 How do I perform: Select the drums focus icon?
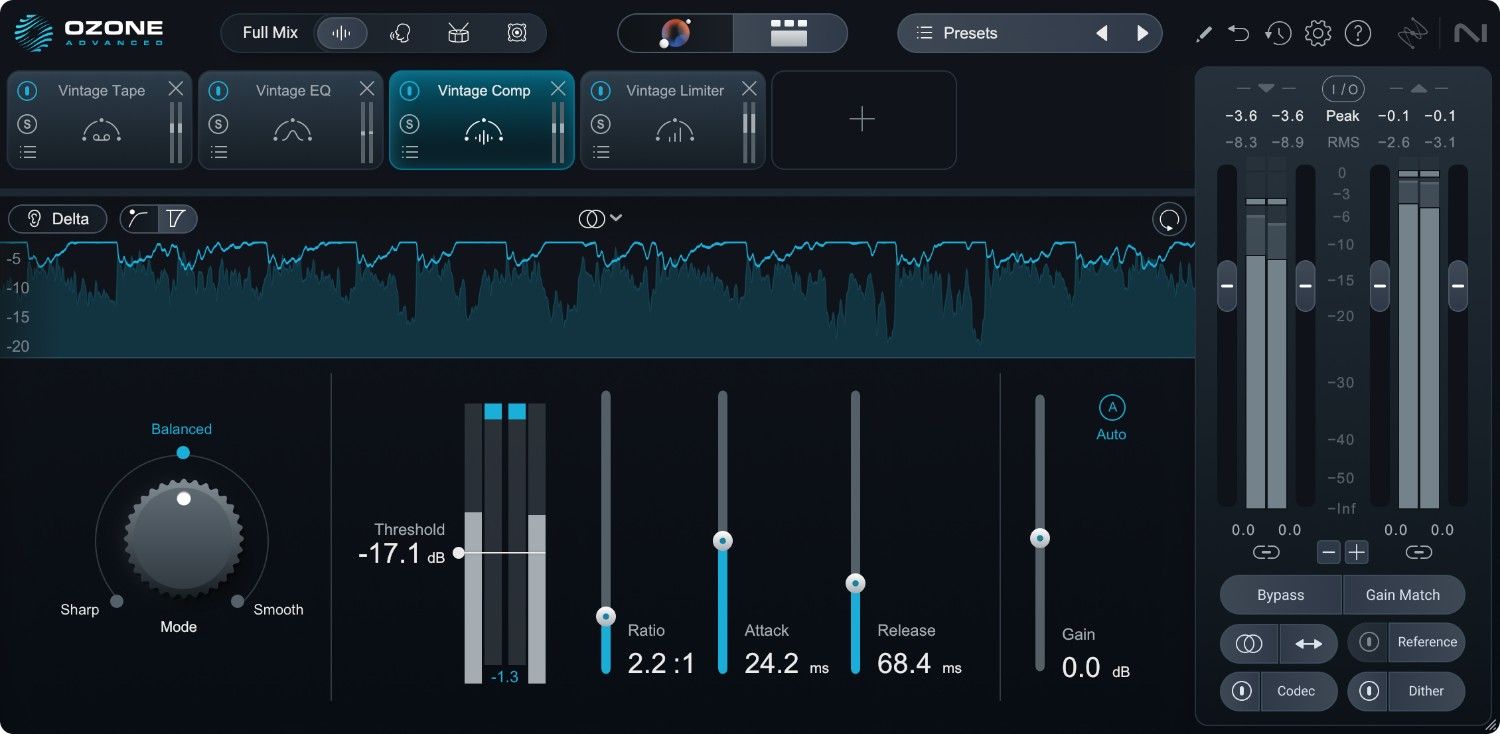point(458,33)
